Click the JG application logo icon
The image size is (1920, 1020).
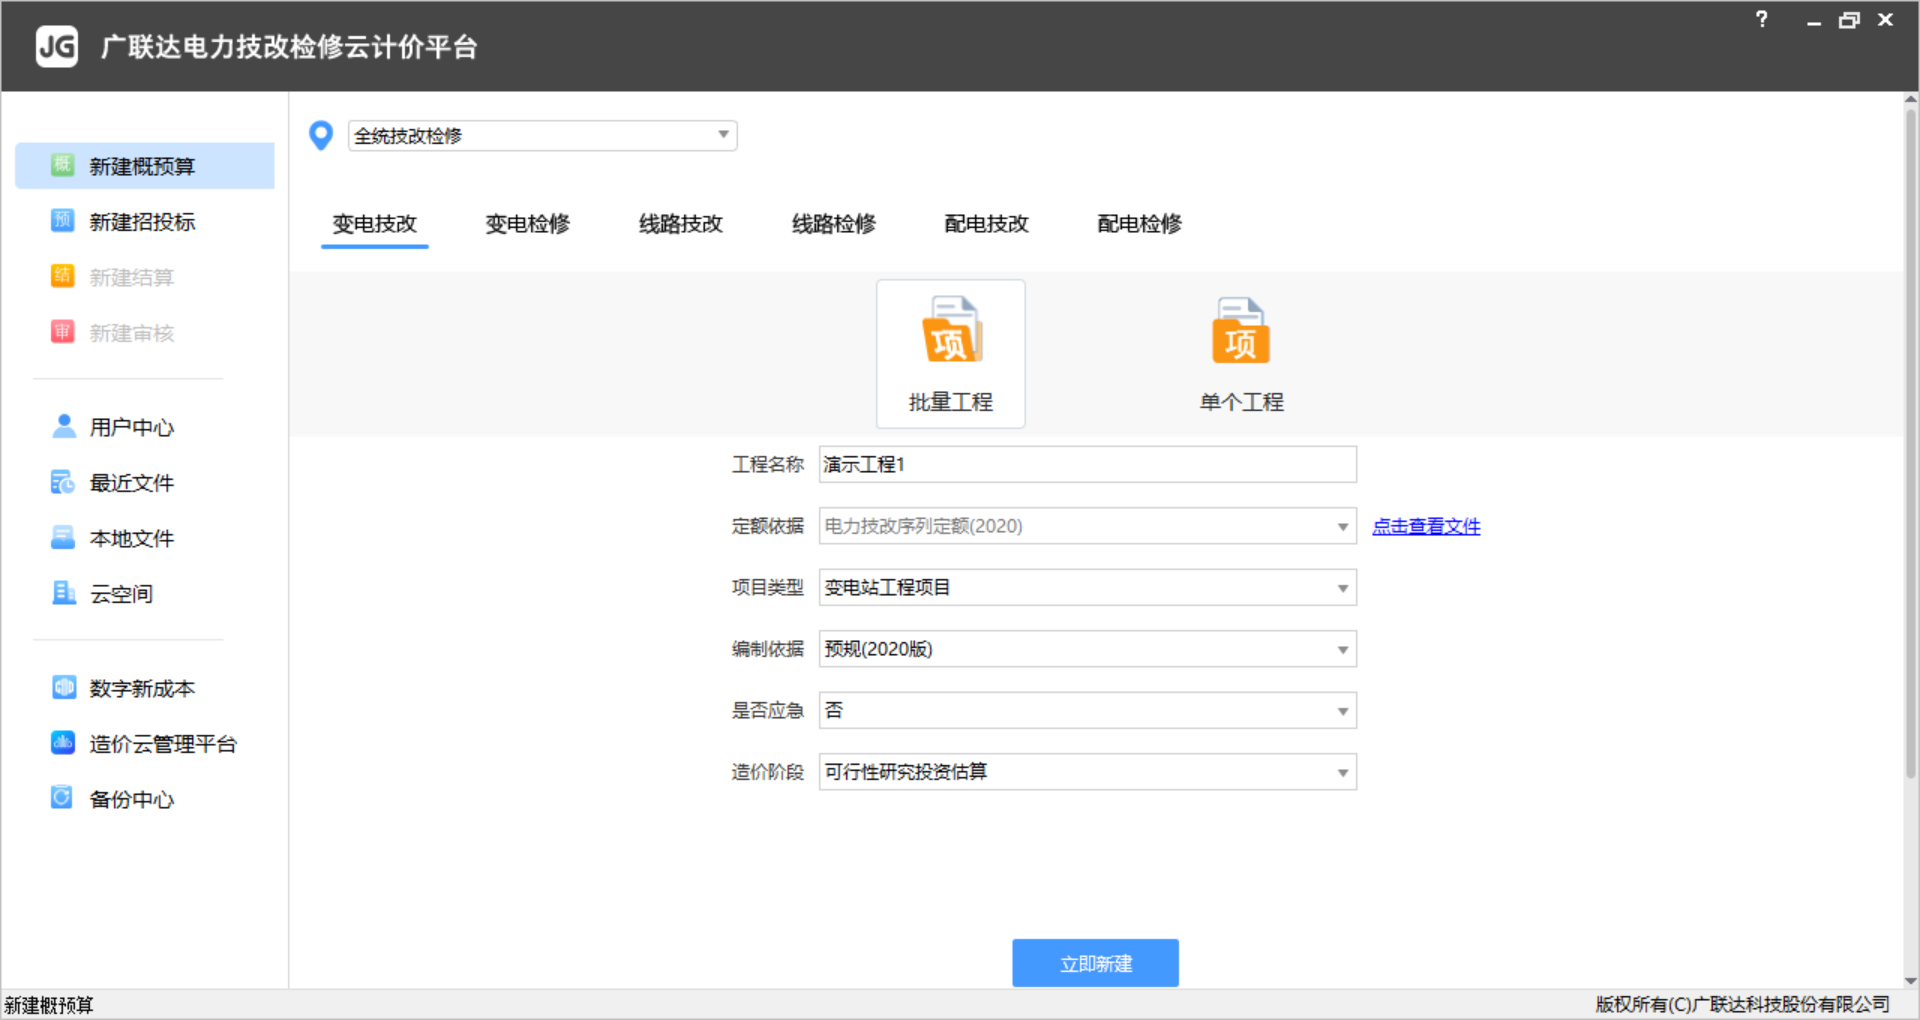click(57, 46)
